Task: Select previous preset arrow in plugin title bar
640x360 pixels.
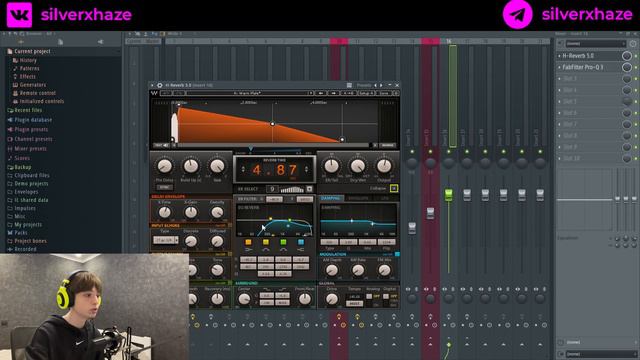Action: [376, 85]
